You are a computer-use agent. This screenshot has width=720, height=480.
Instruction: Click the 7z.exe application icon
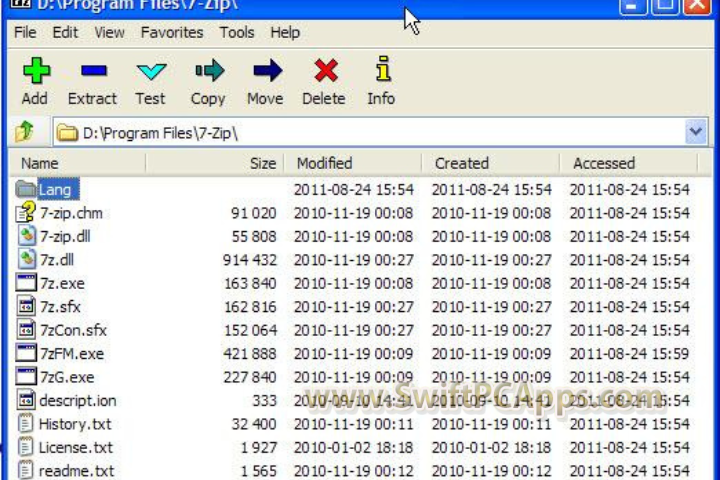pyautogui.click(x=26, y=282)
